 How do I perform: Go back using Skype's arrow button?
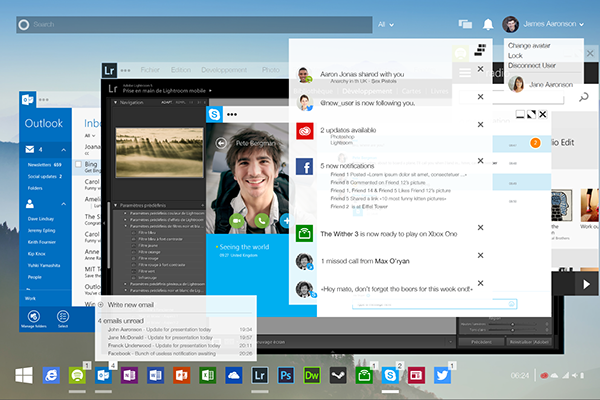221,143
